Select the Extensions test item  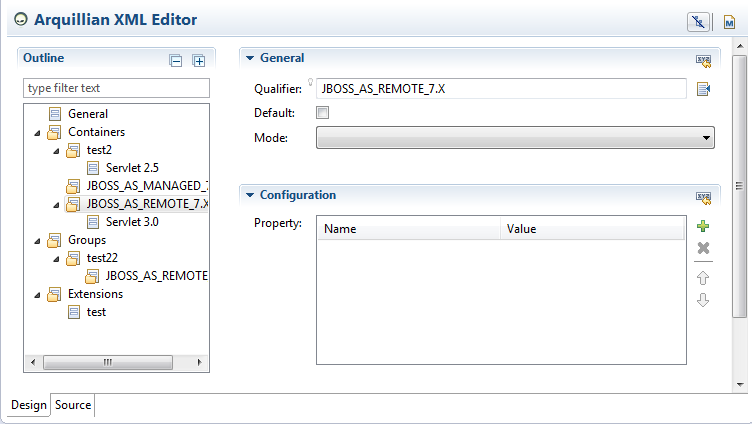point(95,312)
